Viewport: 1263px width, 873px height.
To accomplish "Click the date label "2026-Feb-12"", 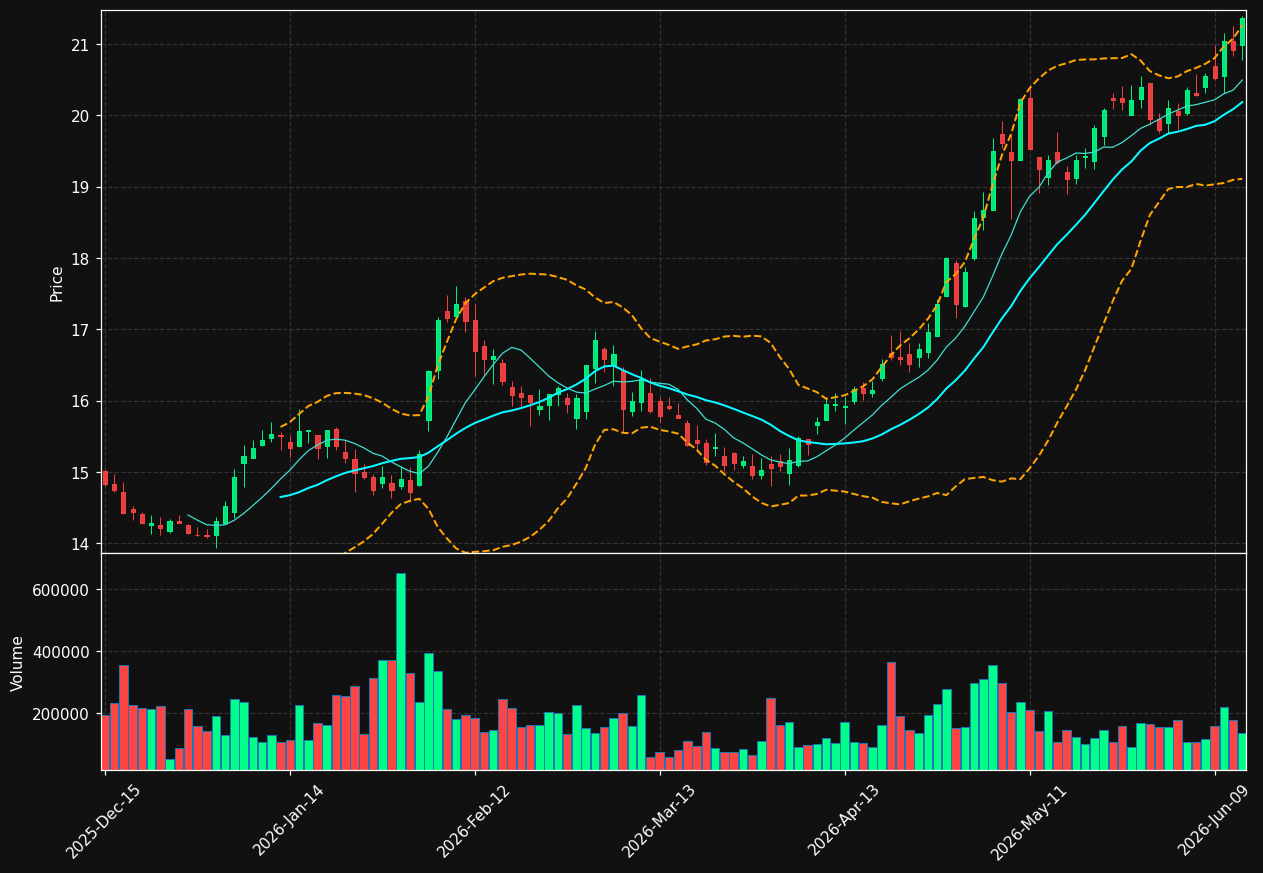I will click(474, 821).
